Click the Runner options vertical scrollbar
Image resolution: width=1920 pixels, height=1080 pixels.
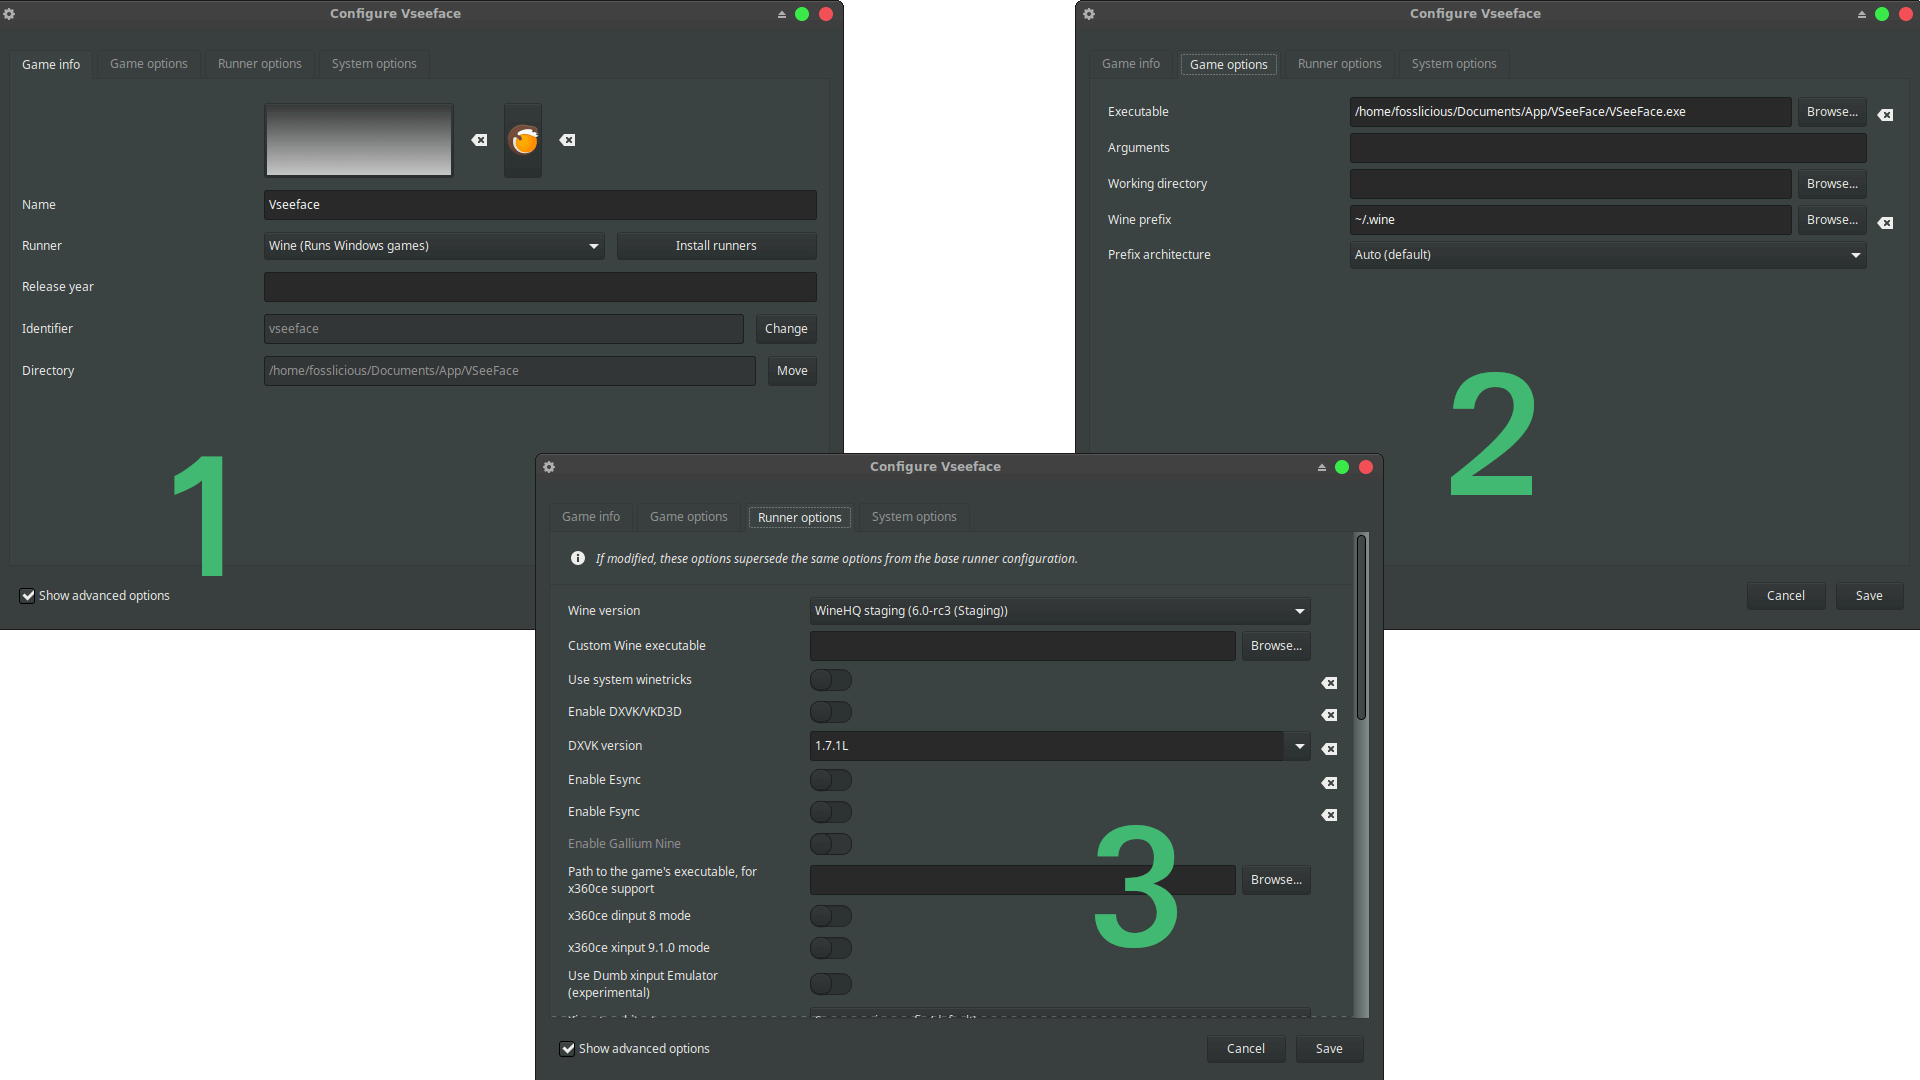tap(1361, 627)
